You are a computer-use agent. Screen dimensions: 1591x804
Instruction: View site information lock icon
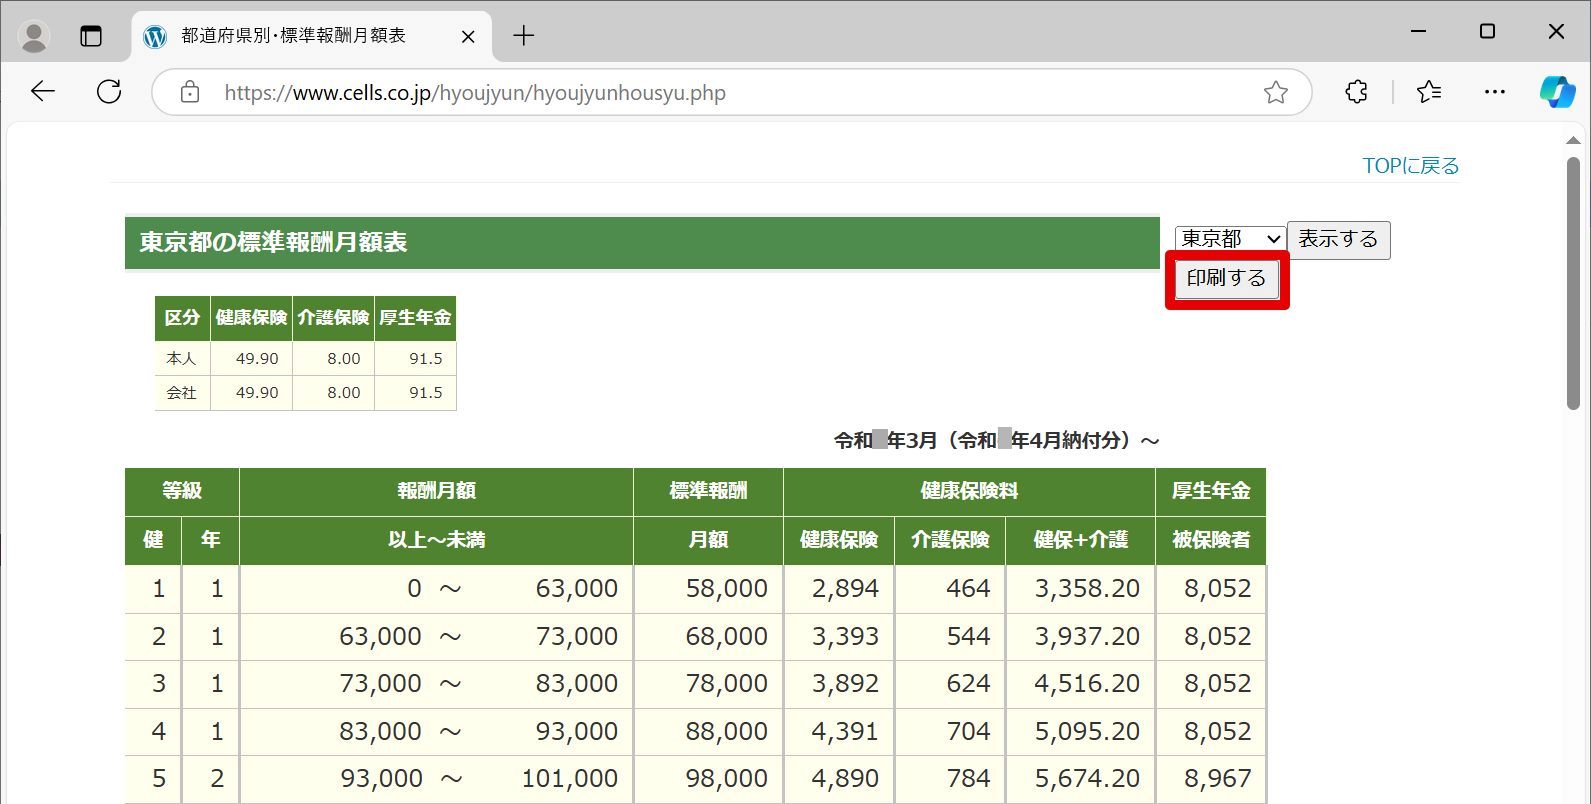(190, 93)
